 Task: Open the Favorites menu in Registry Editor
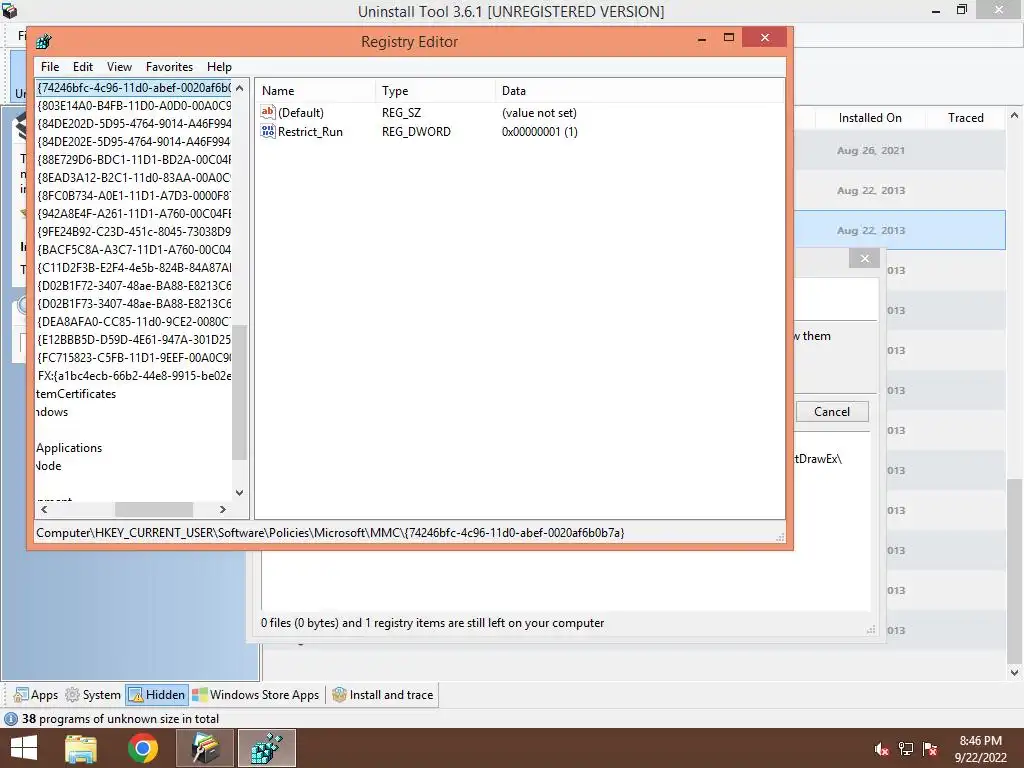tap(169, 67)
